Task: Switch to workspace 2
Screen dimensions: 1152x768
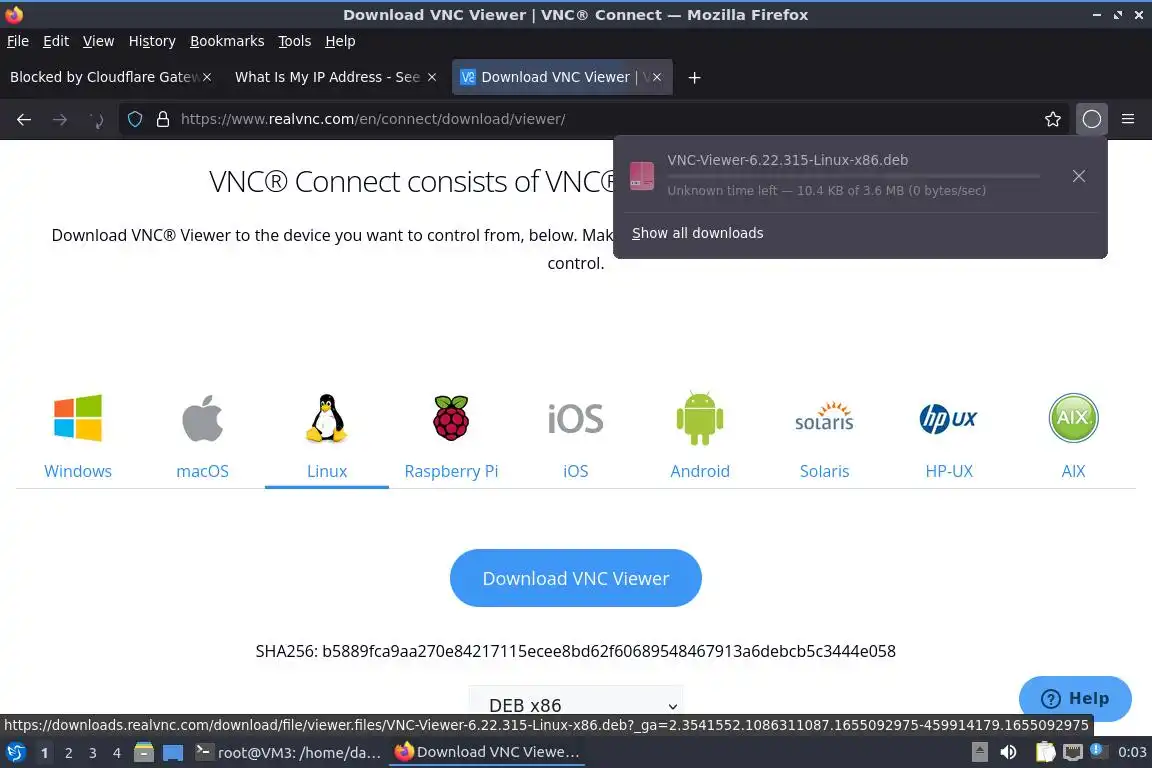Action: [x=68, y=753]
